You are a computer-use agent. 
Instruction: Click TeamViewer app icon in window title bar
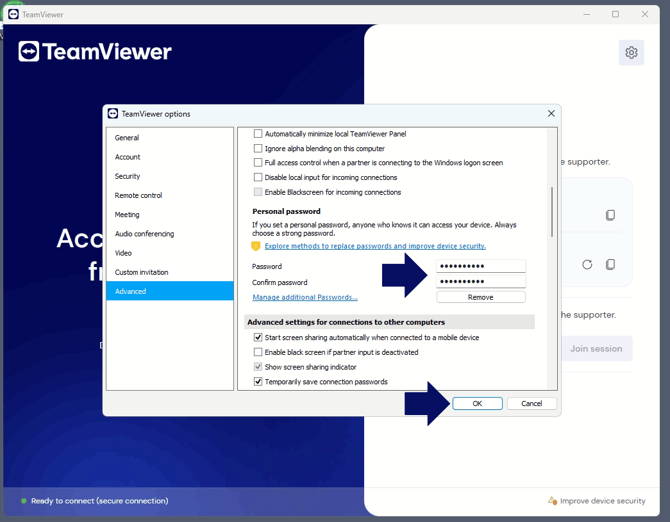click(13, 15)
